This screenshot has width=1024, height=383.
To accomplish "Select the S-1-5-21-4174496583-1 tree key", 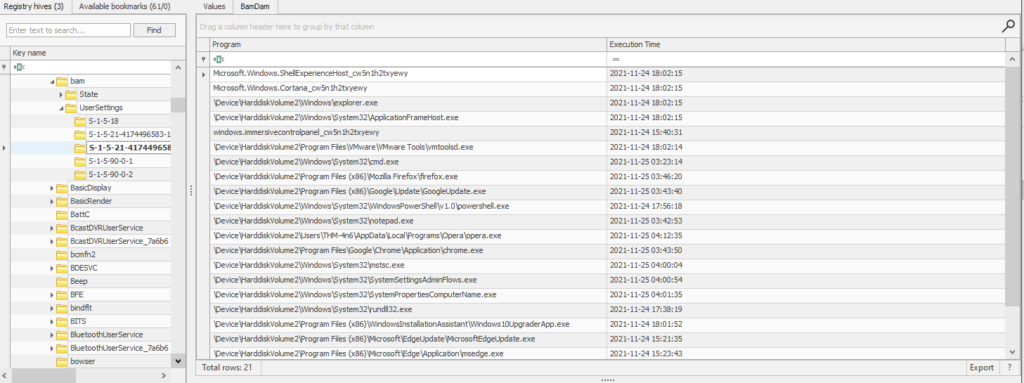I will coord(129,135).
